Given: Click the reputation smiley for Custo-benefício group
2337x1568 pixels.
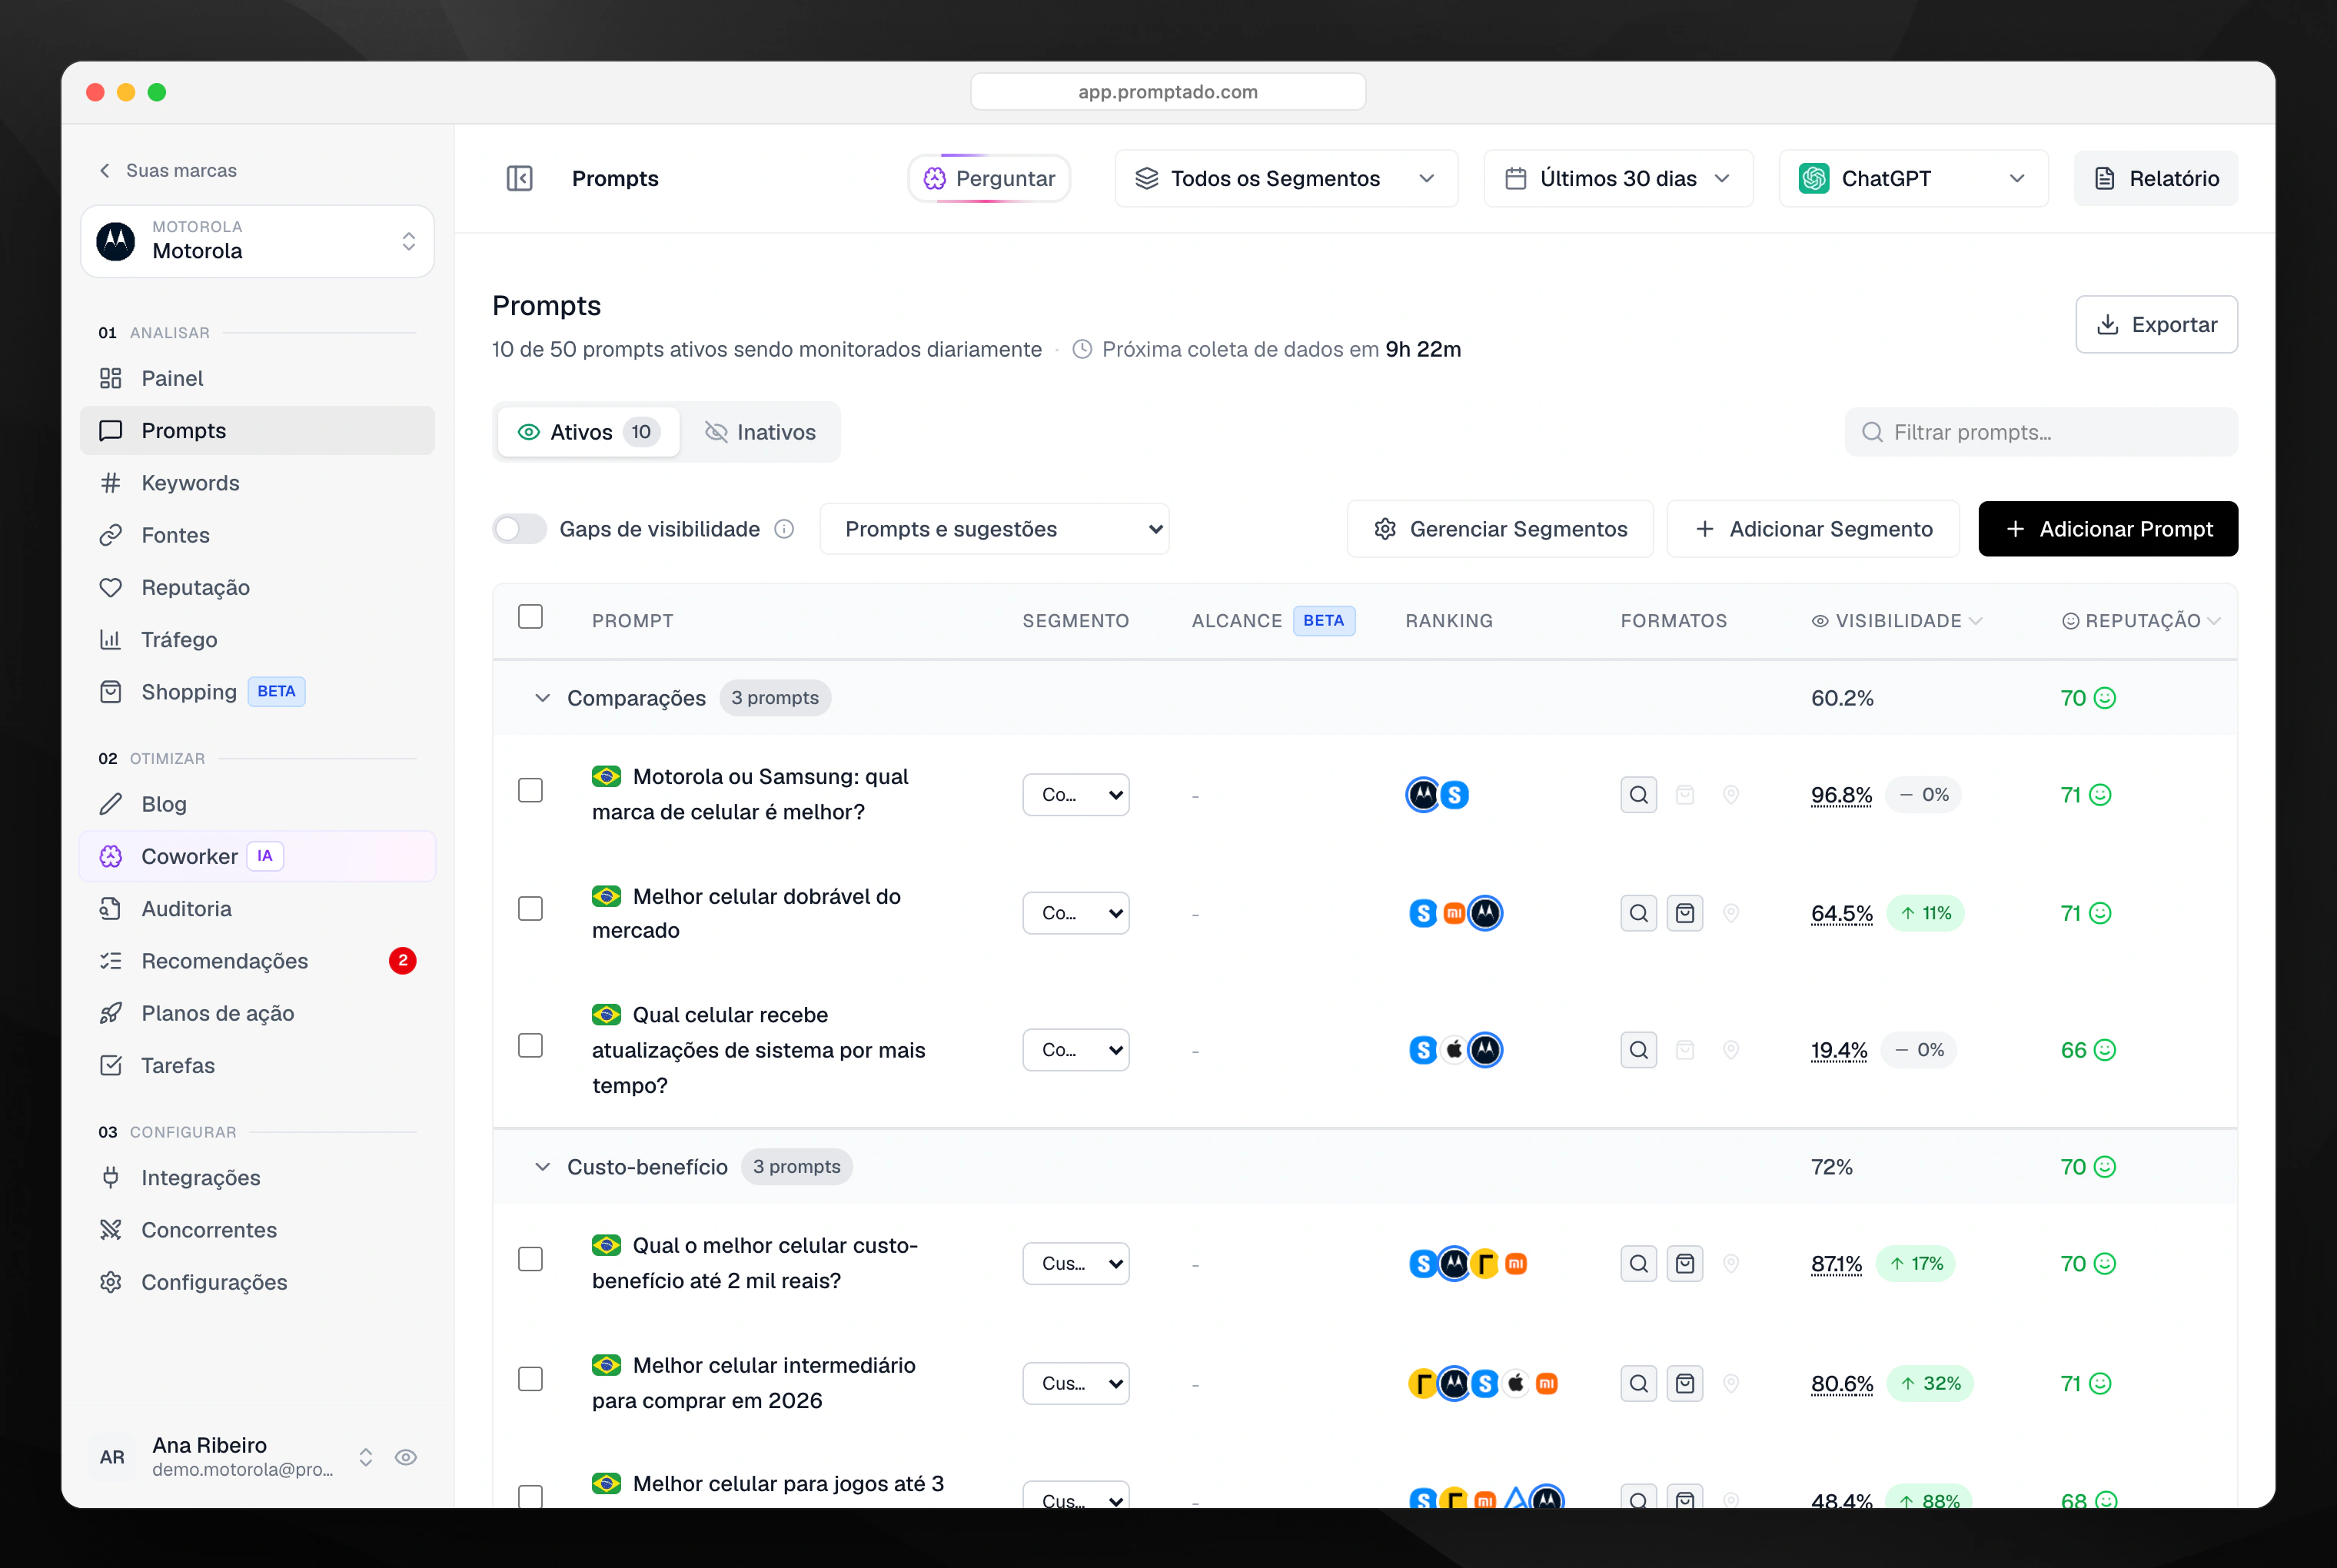Looking at the screenshot, I should [2105, 1167].
